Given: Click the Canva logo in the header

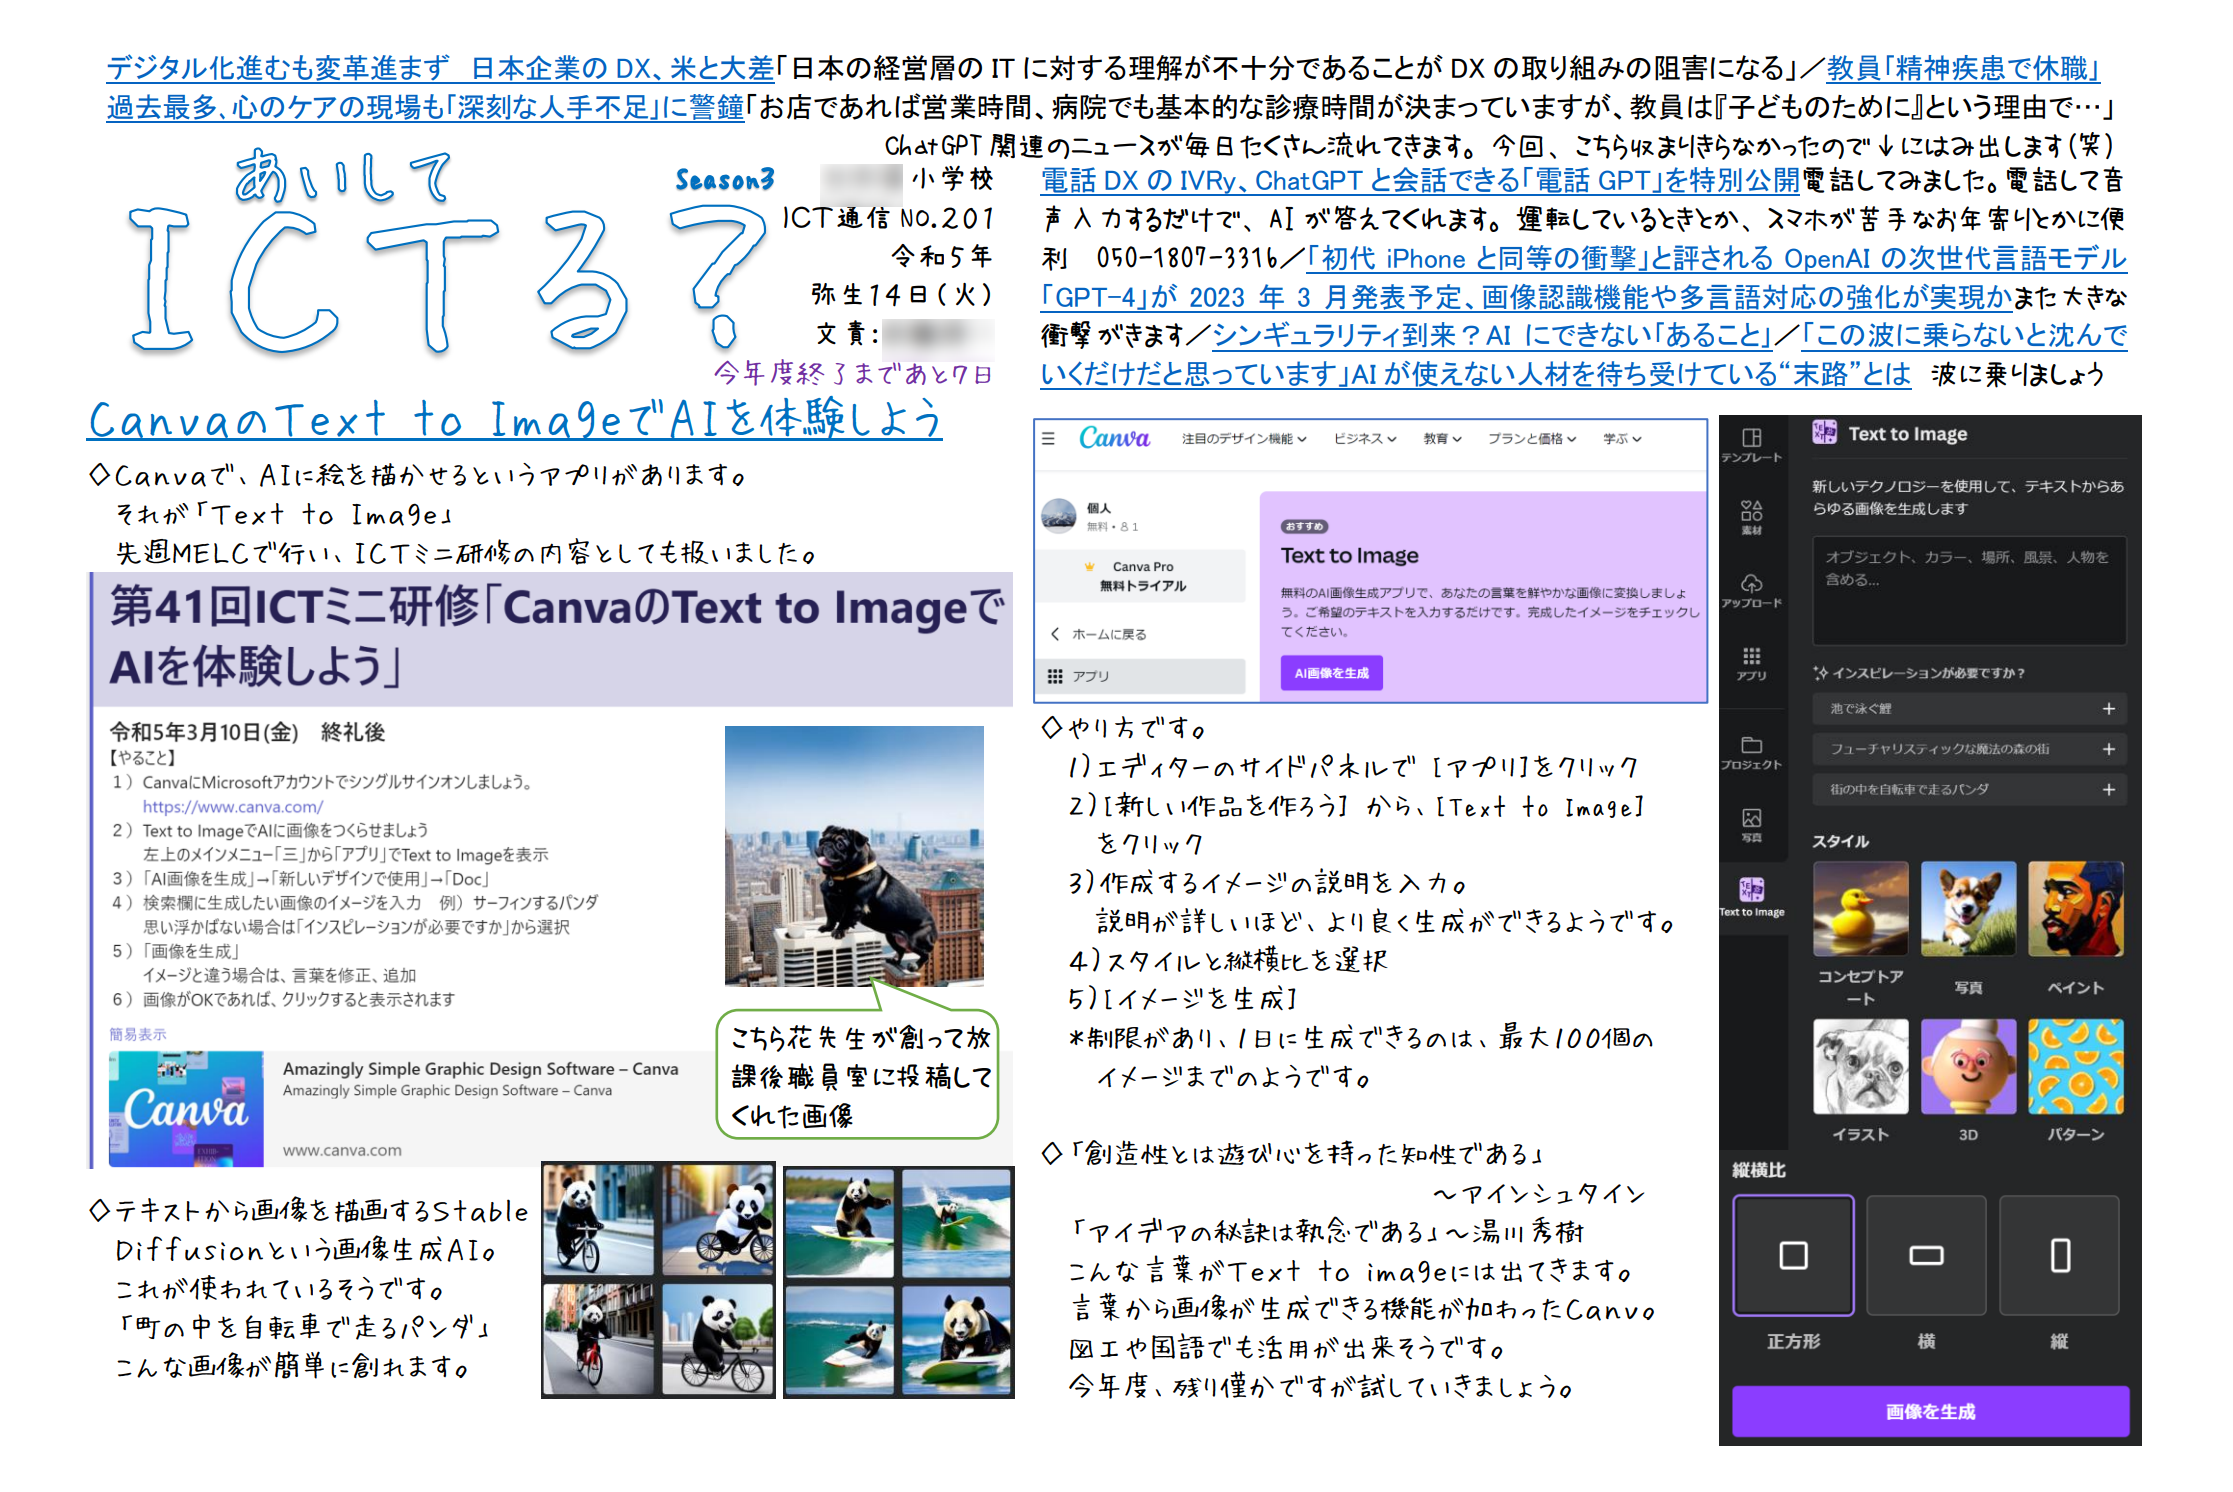Looking at the screenshot, I should (x=1114, y=438).
